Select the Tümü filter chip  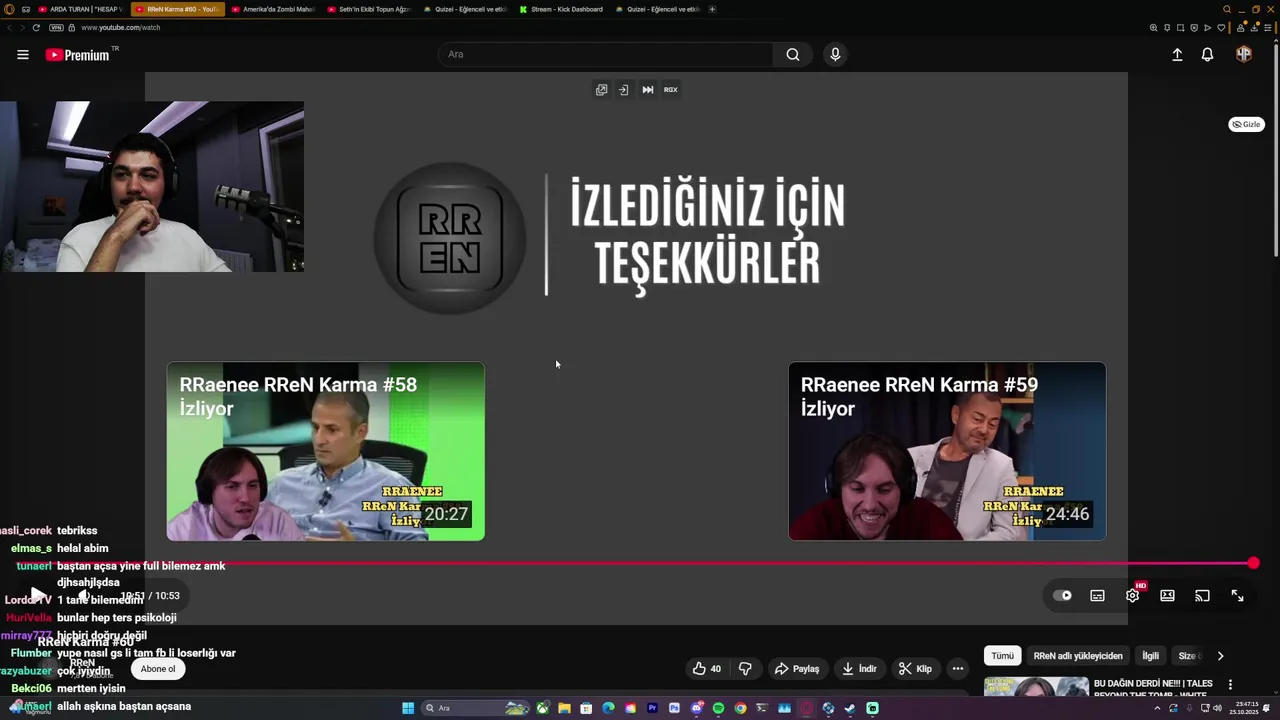pos(1002,656)
